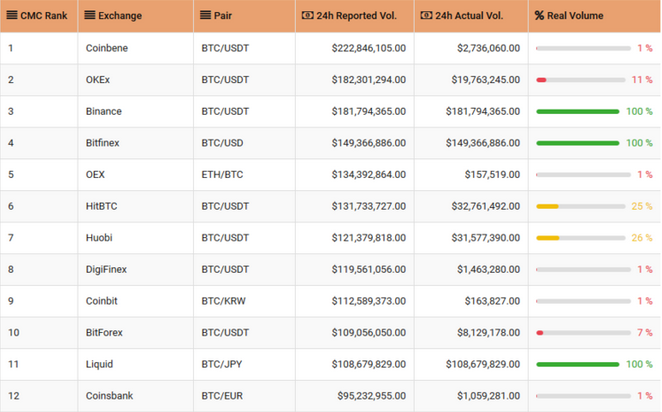Click reported volume $109,056,050.00
The image size is (662, 412).
point(369,333)
